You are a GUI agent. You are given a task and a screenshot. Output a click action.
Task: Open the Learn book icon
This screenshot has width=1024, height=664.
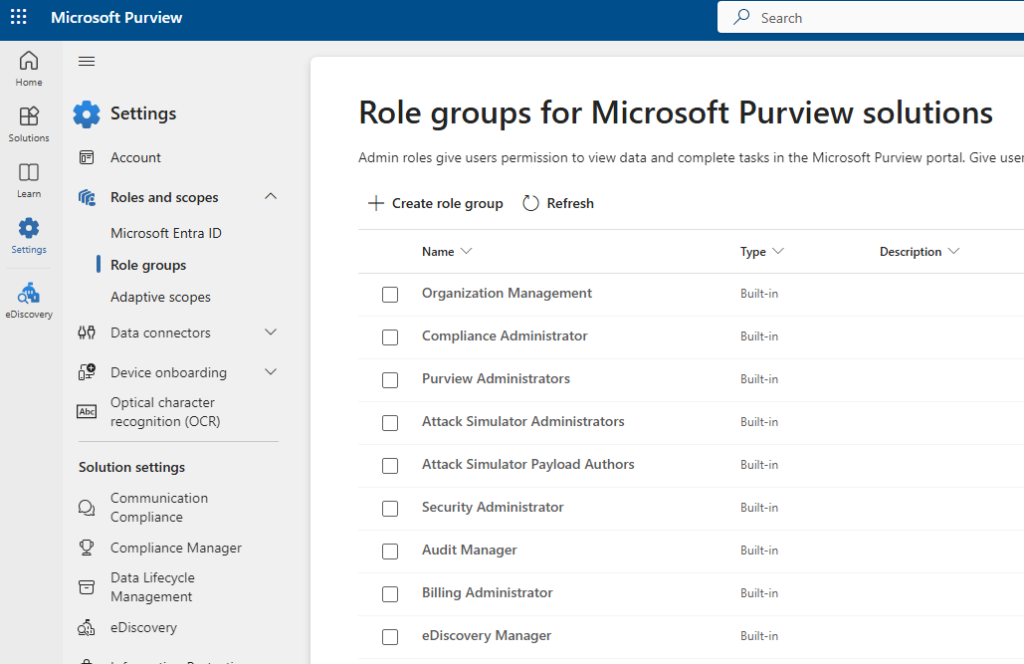pos(29,172)
